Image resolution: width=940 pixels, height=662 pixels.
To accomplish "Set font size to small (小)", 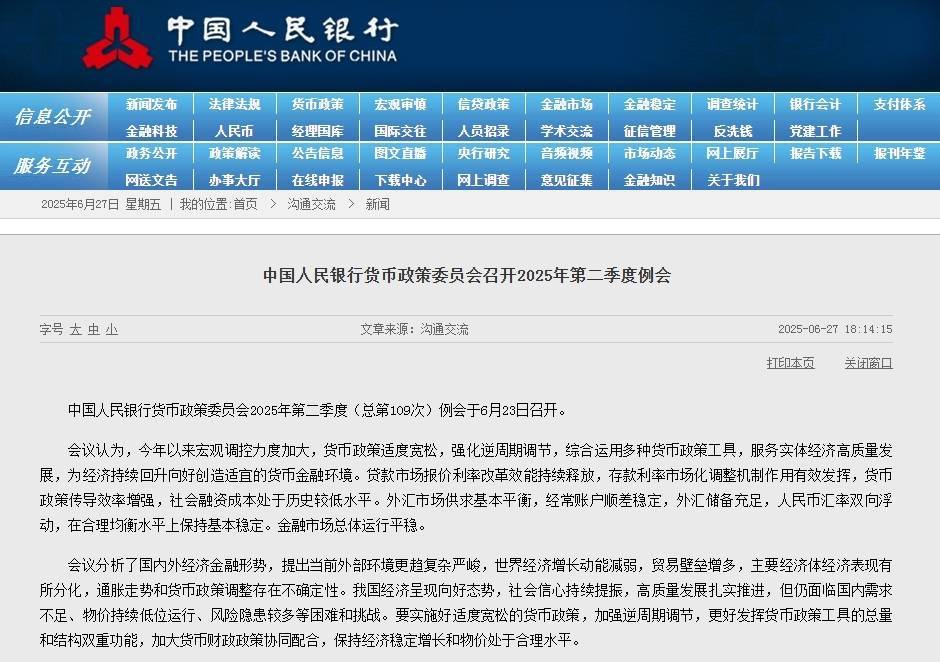I will pos(111,329).
